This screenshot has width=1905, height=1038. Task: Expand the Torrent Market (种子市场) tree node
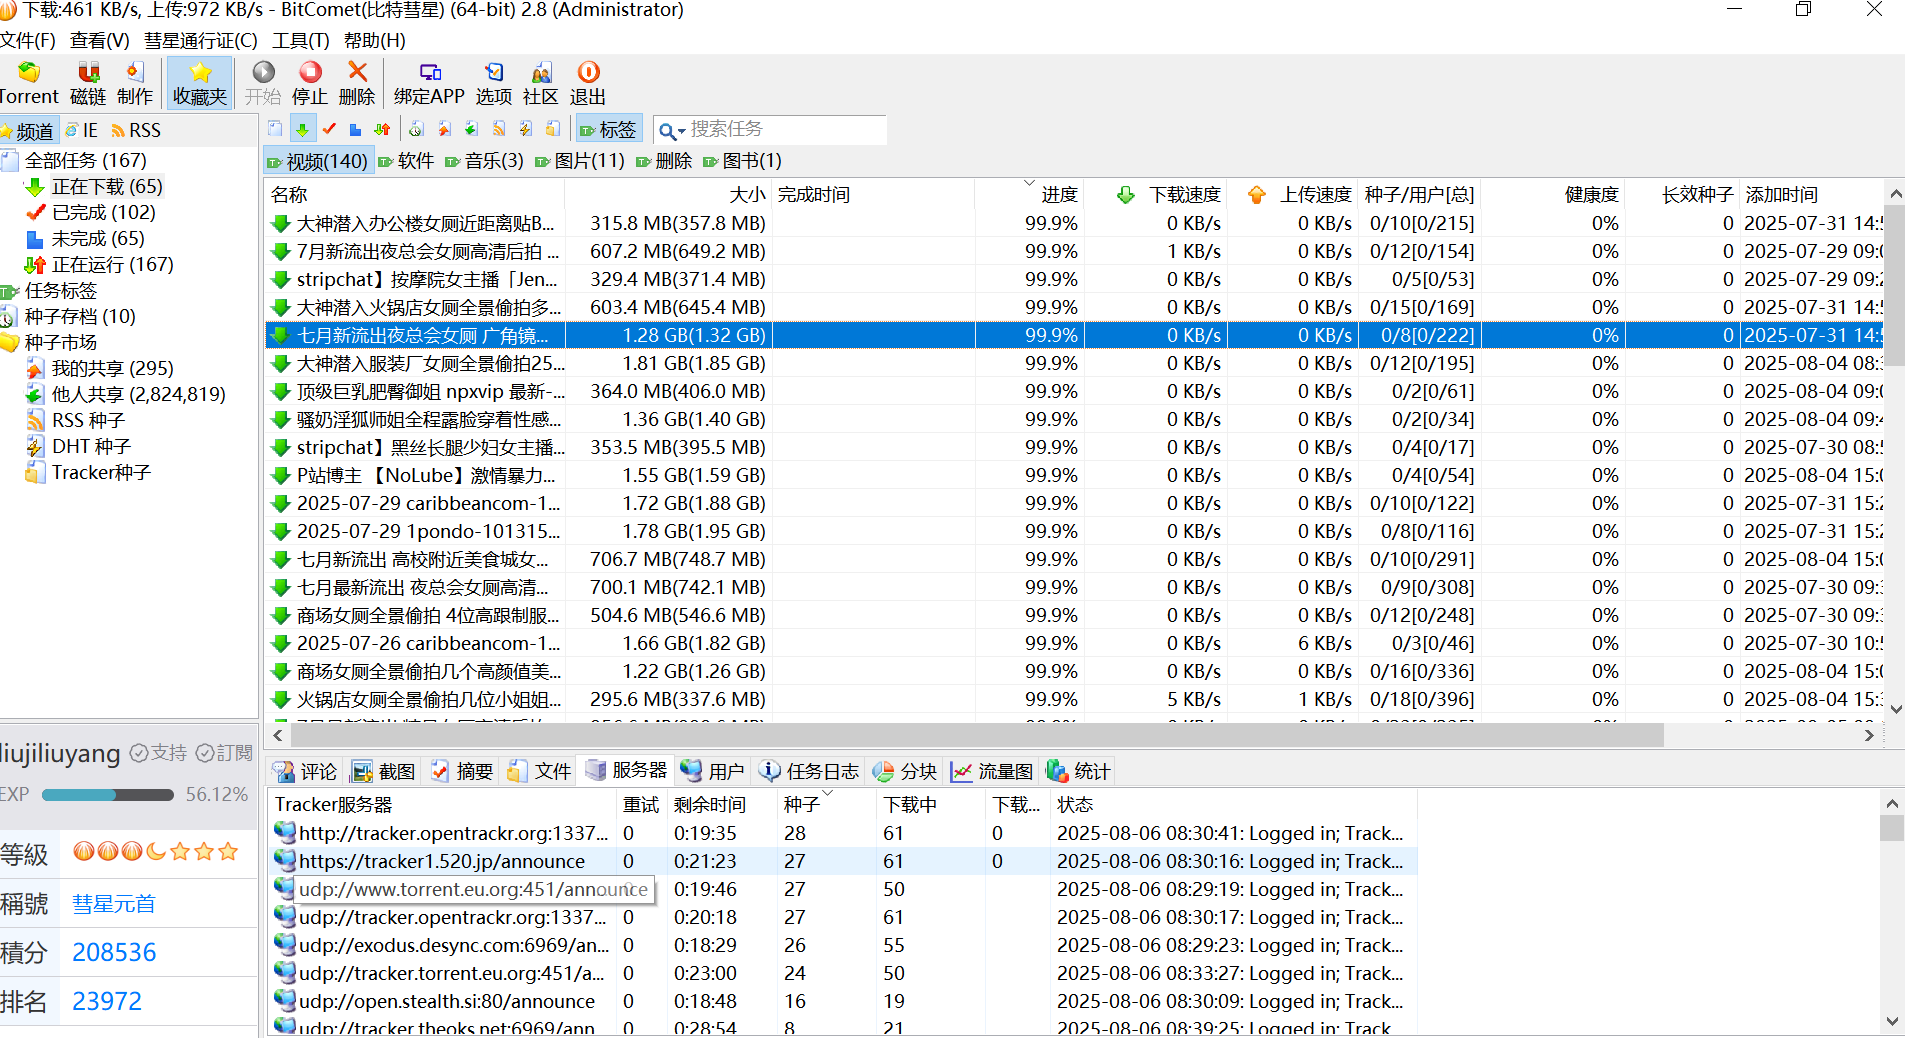(60, 343)
